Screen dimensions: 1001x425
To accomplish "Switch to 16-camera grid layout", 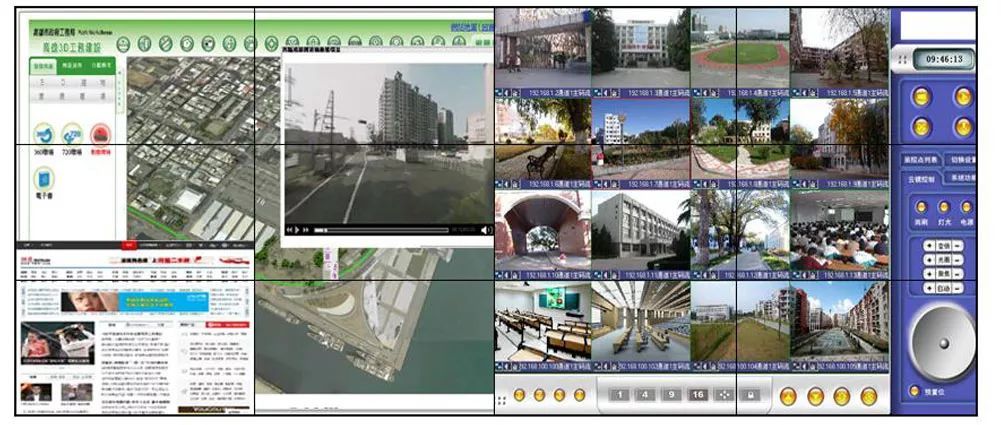I will (699, 394).
